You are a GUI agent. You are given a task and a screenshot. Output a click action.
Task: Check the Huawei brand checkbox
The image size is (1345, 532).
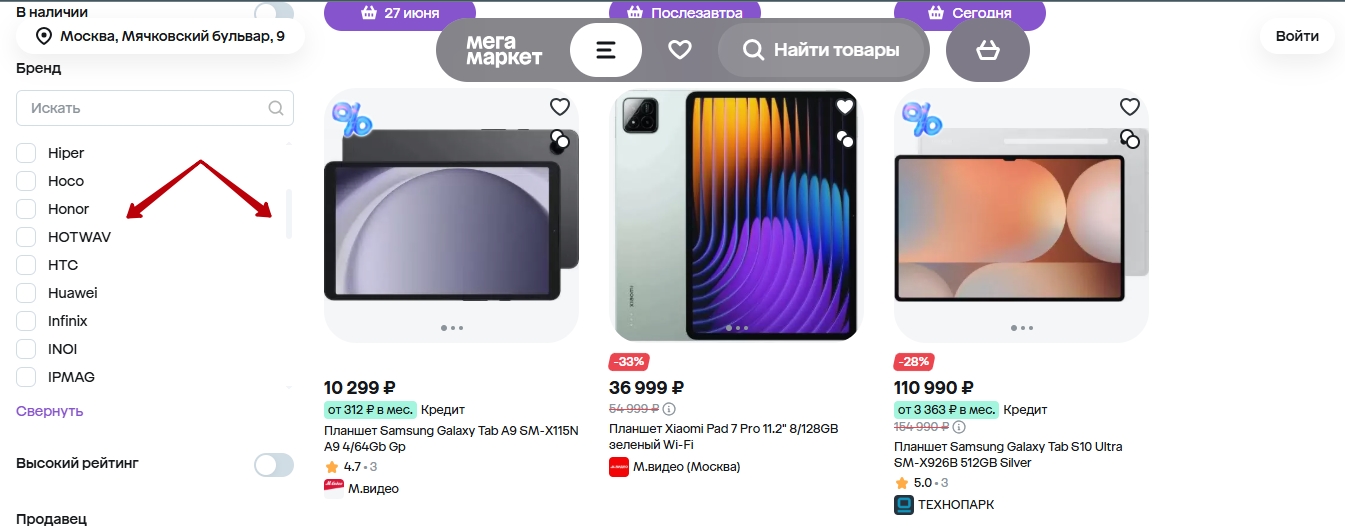(x=27, y=293)
